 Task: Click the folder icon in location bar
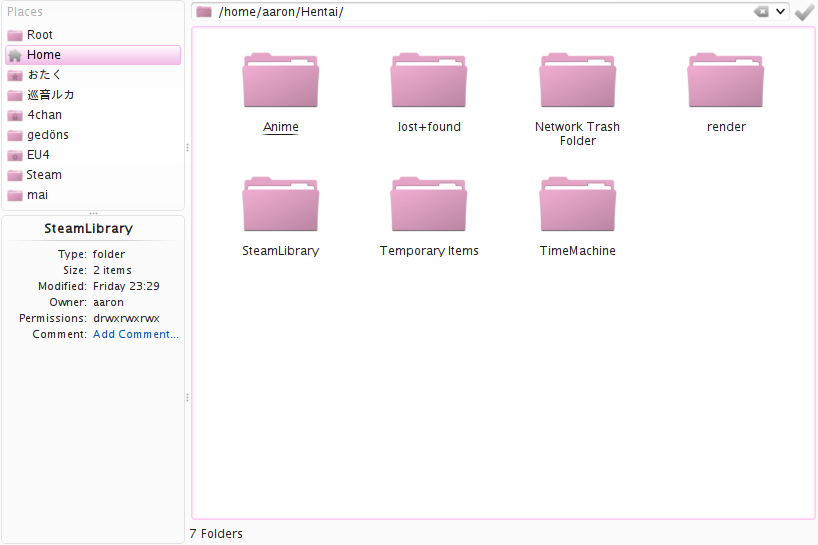pyautogui.click(x=203, y=11)
